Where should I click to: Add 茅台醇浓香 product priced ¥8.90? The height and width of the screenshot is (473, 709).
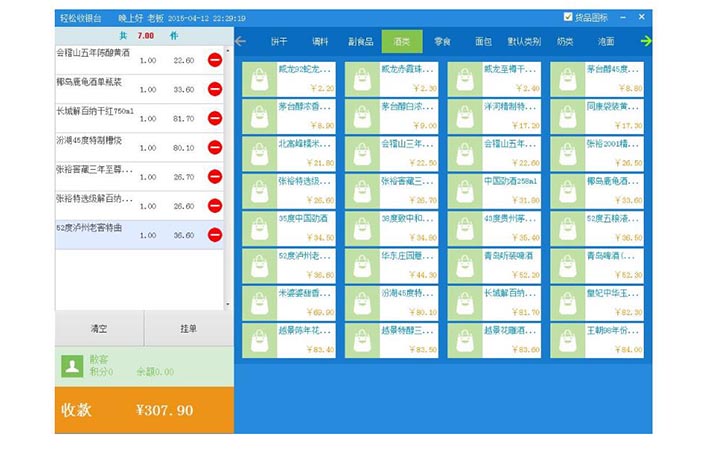click(289, 117)
